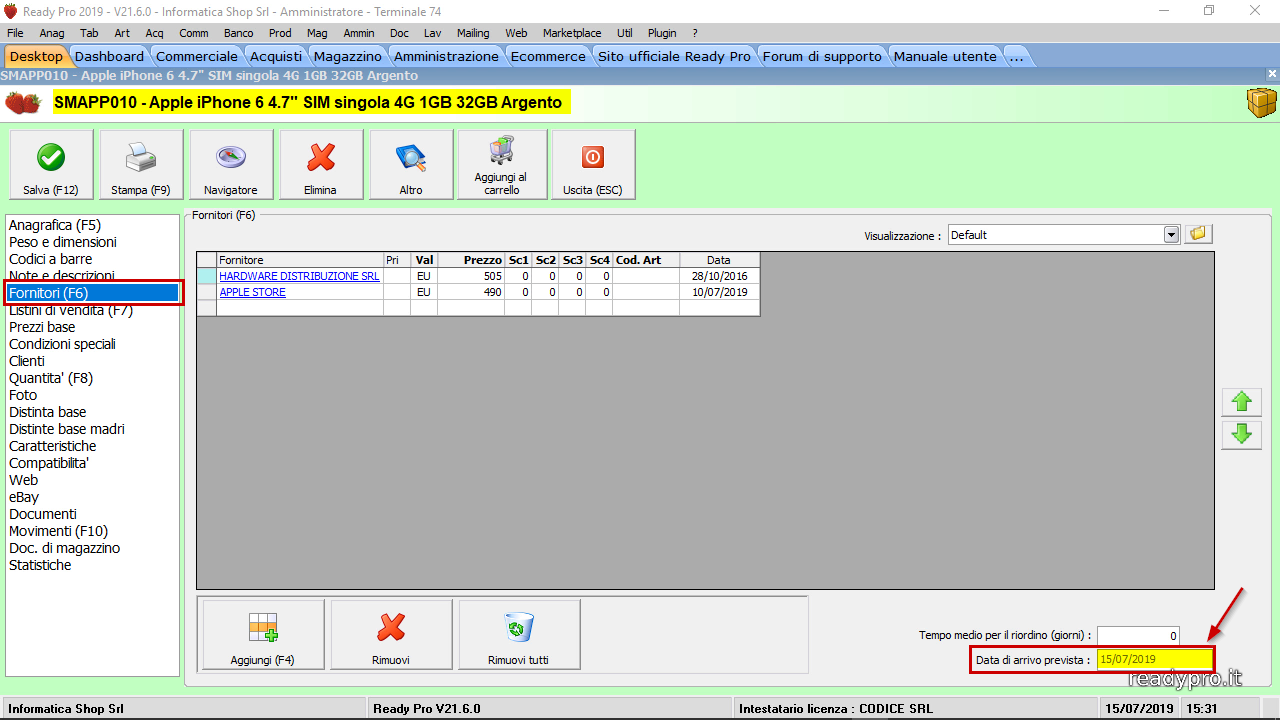This screenshot has height=720, width=1280.
Task: Open the Ecommerce tab
Action: pos(548,56)
